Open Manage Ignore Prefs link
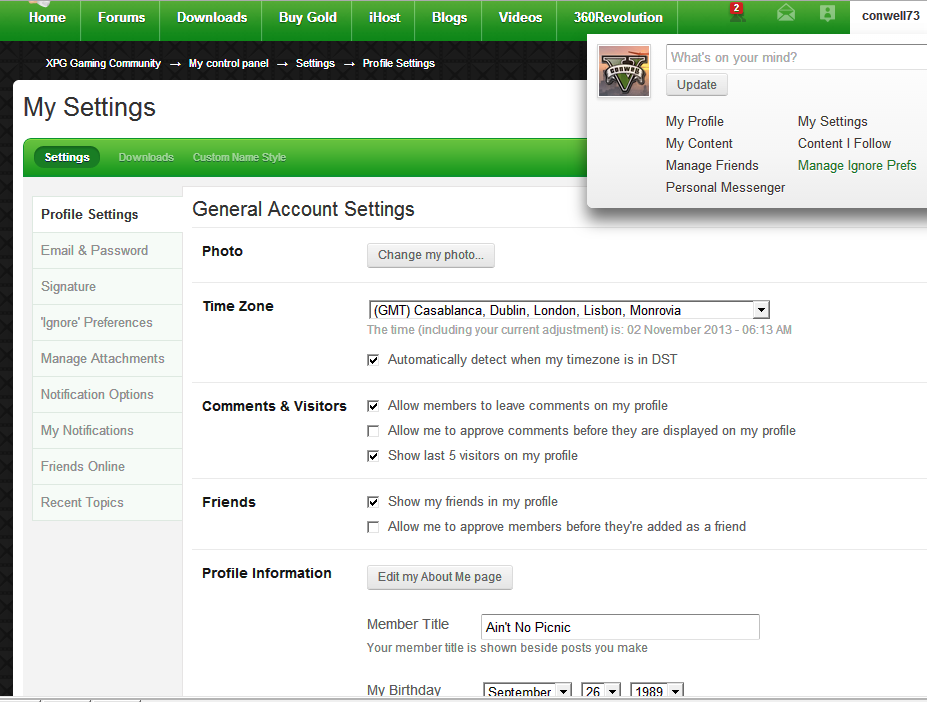Image resolution: width=927 pixels, height=702 pixels. coord(856,166)
